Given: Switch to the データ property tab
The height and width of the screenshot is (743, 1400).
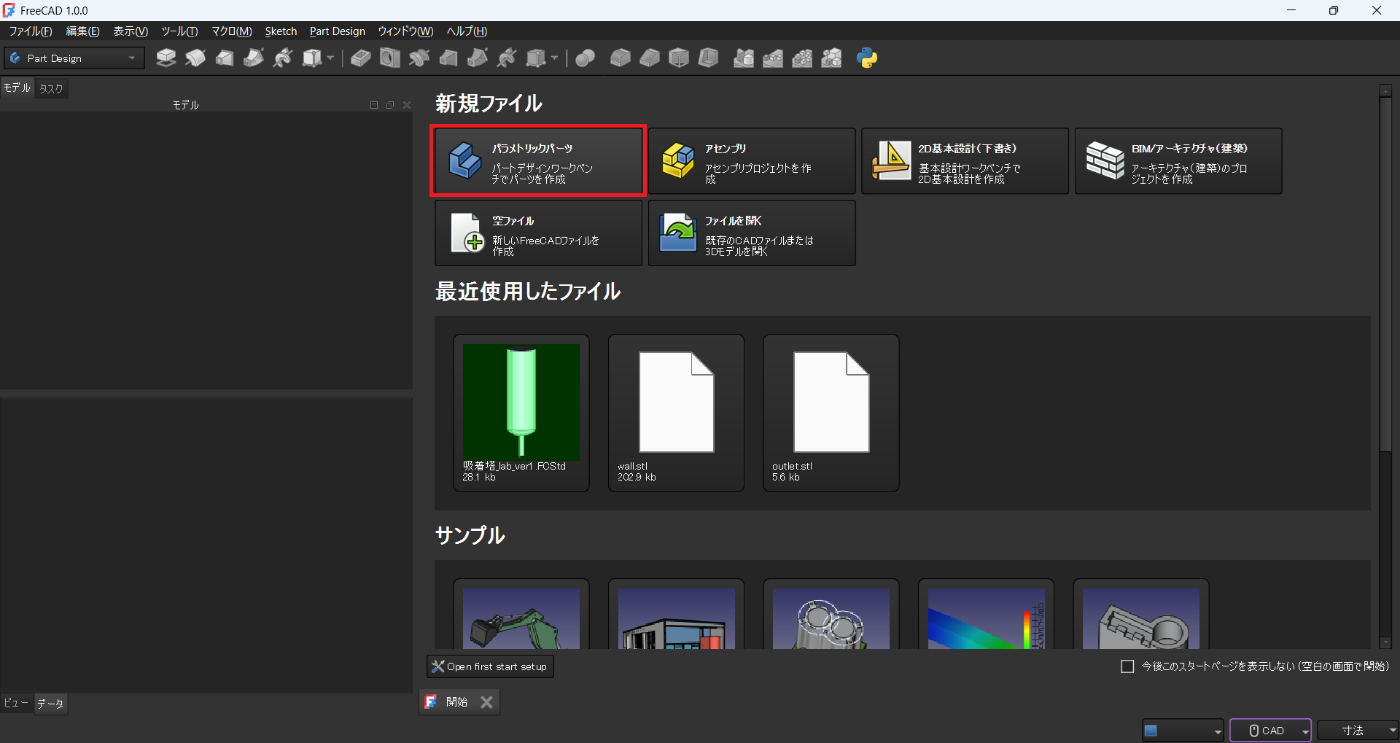Looking at the screenshot, I should [x=50, y=704].
